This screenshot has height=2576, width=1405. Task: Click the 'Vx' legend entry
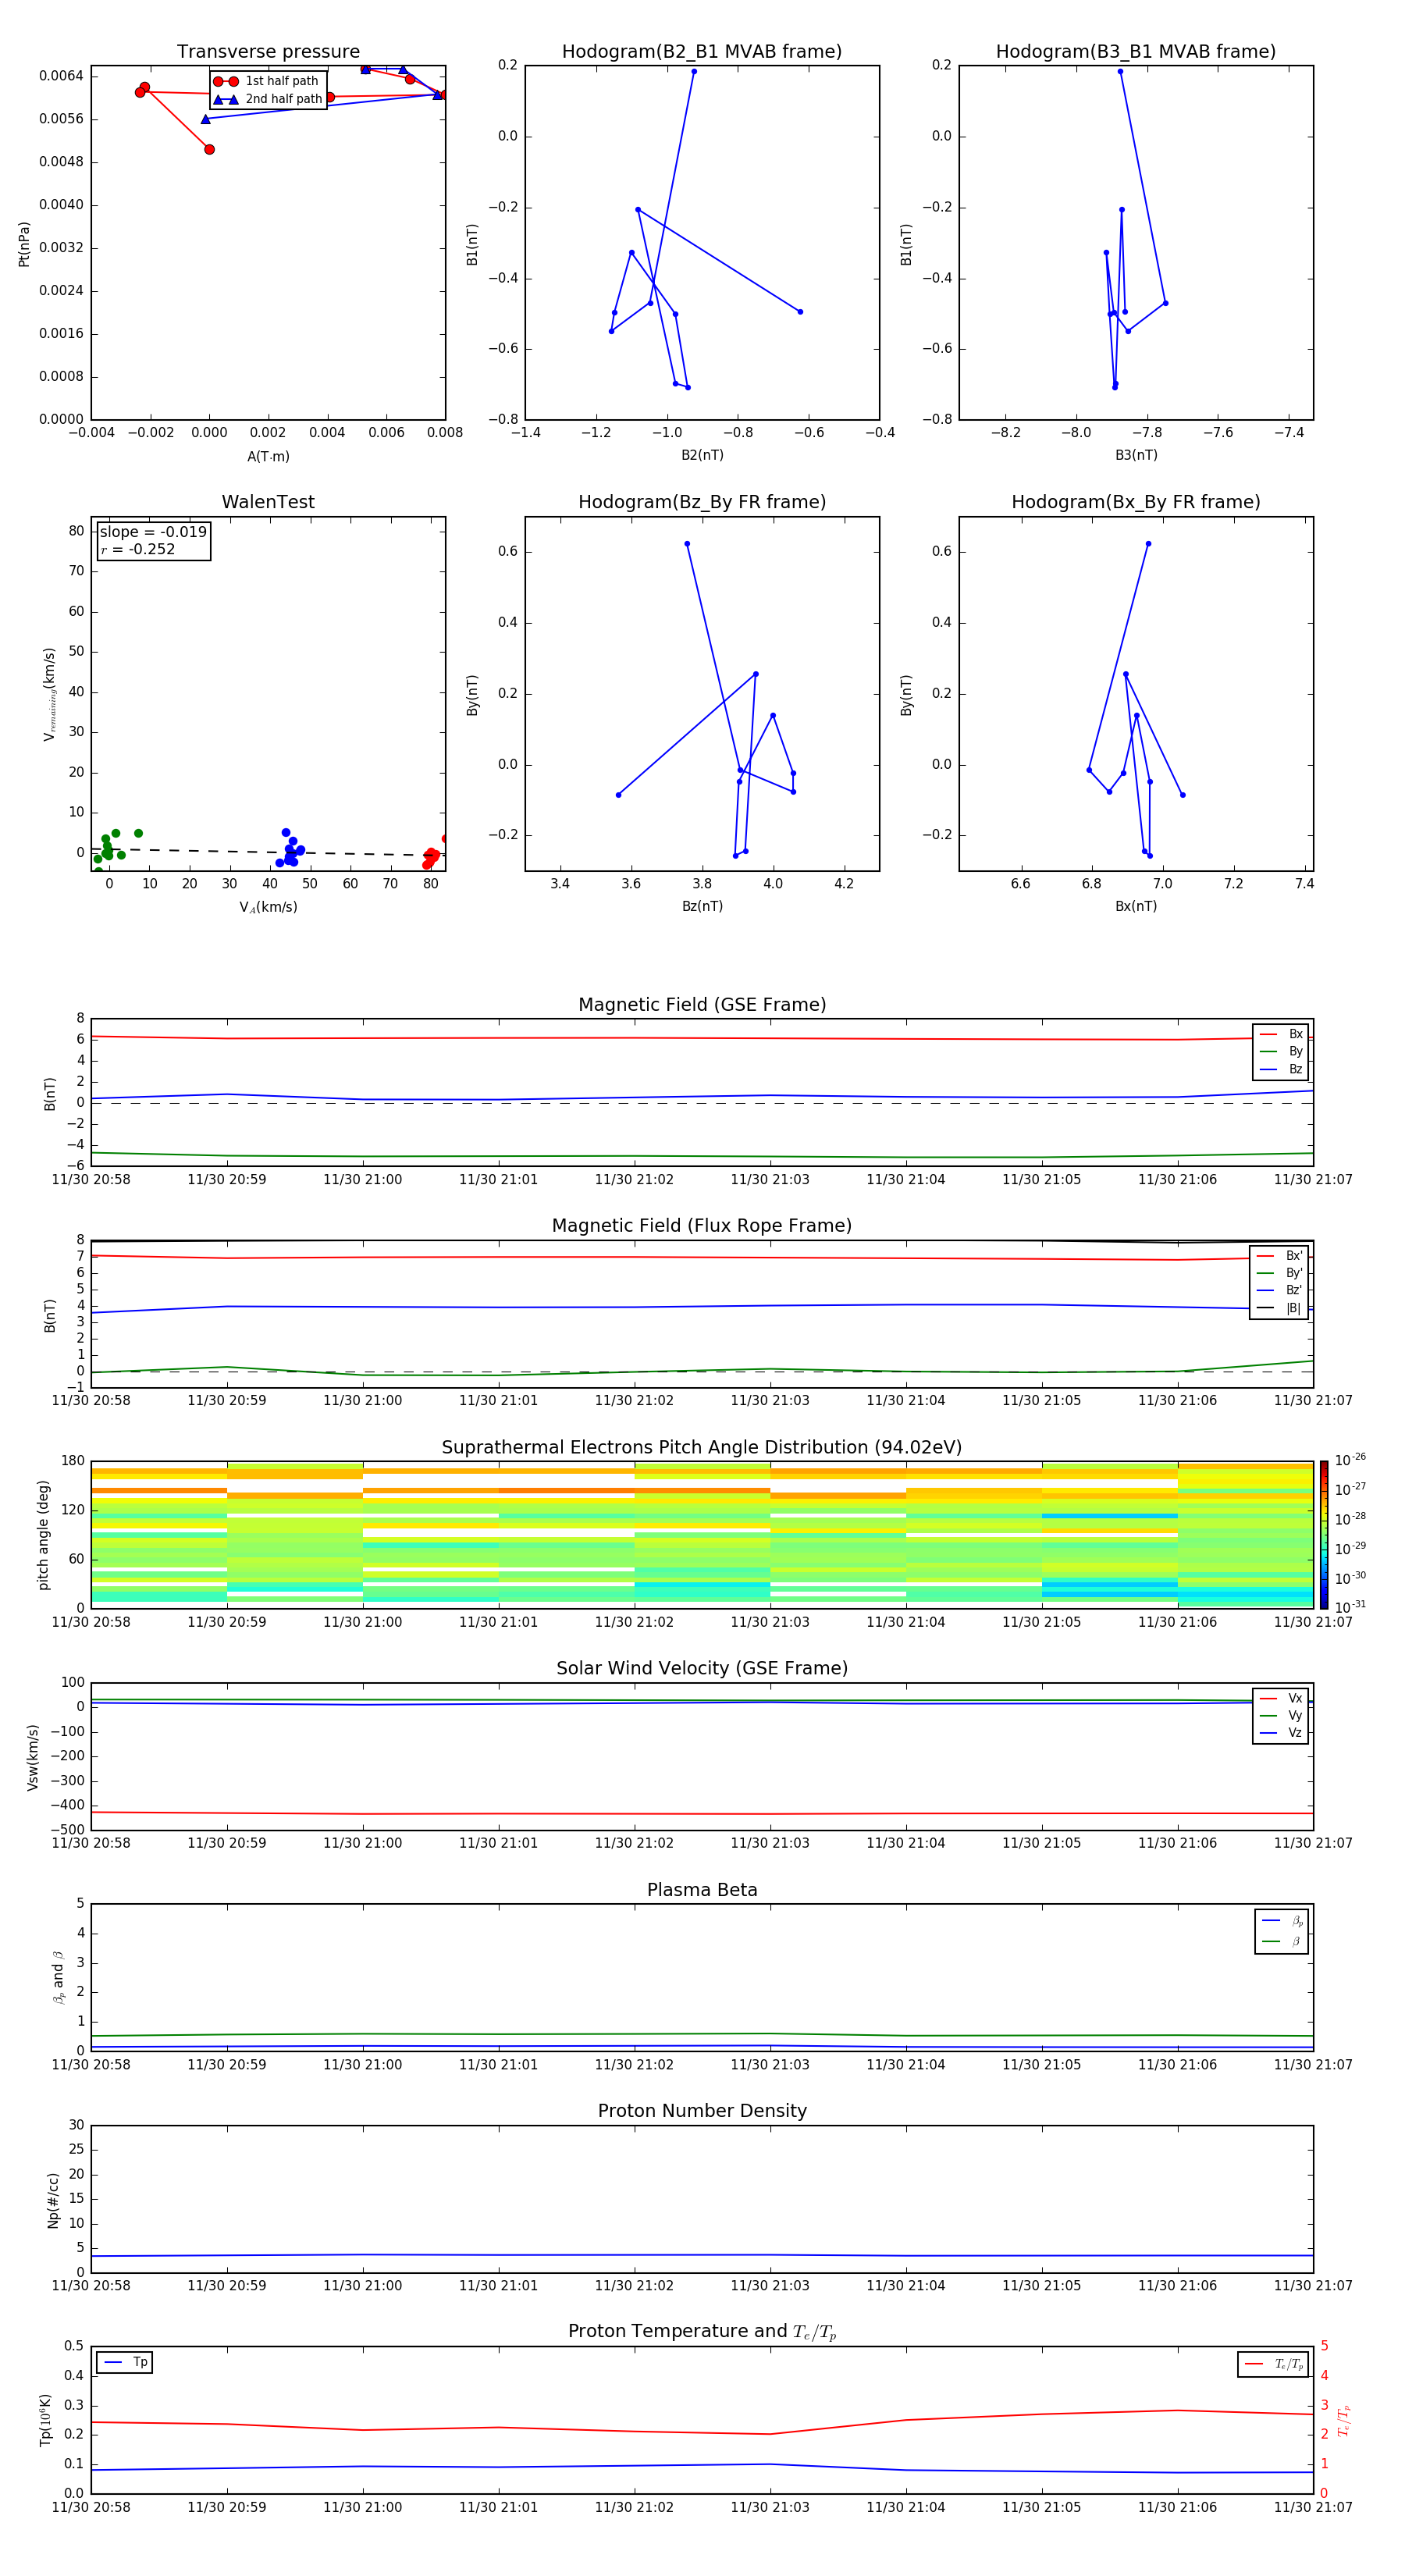click(1281, 1698)
